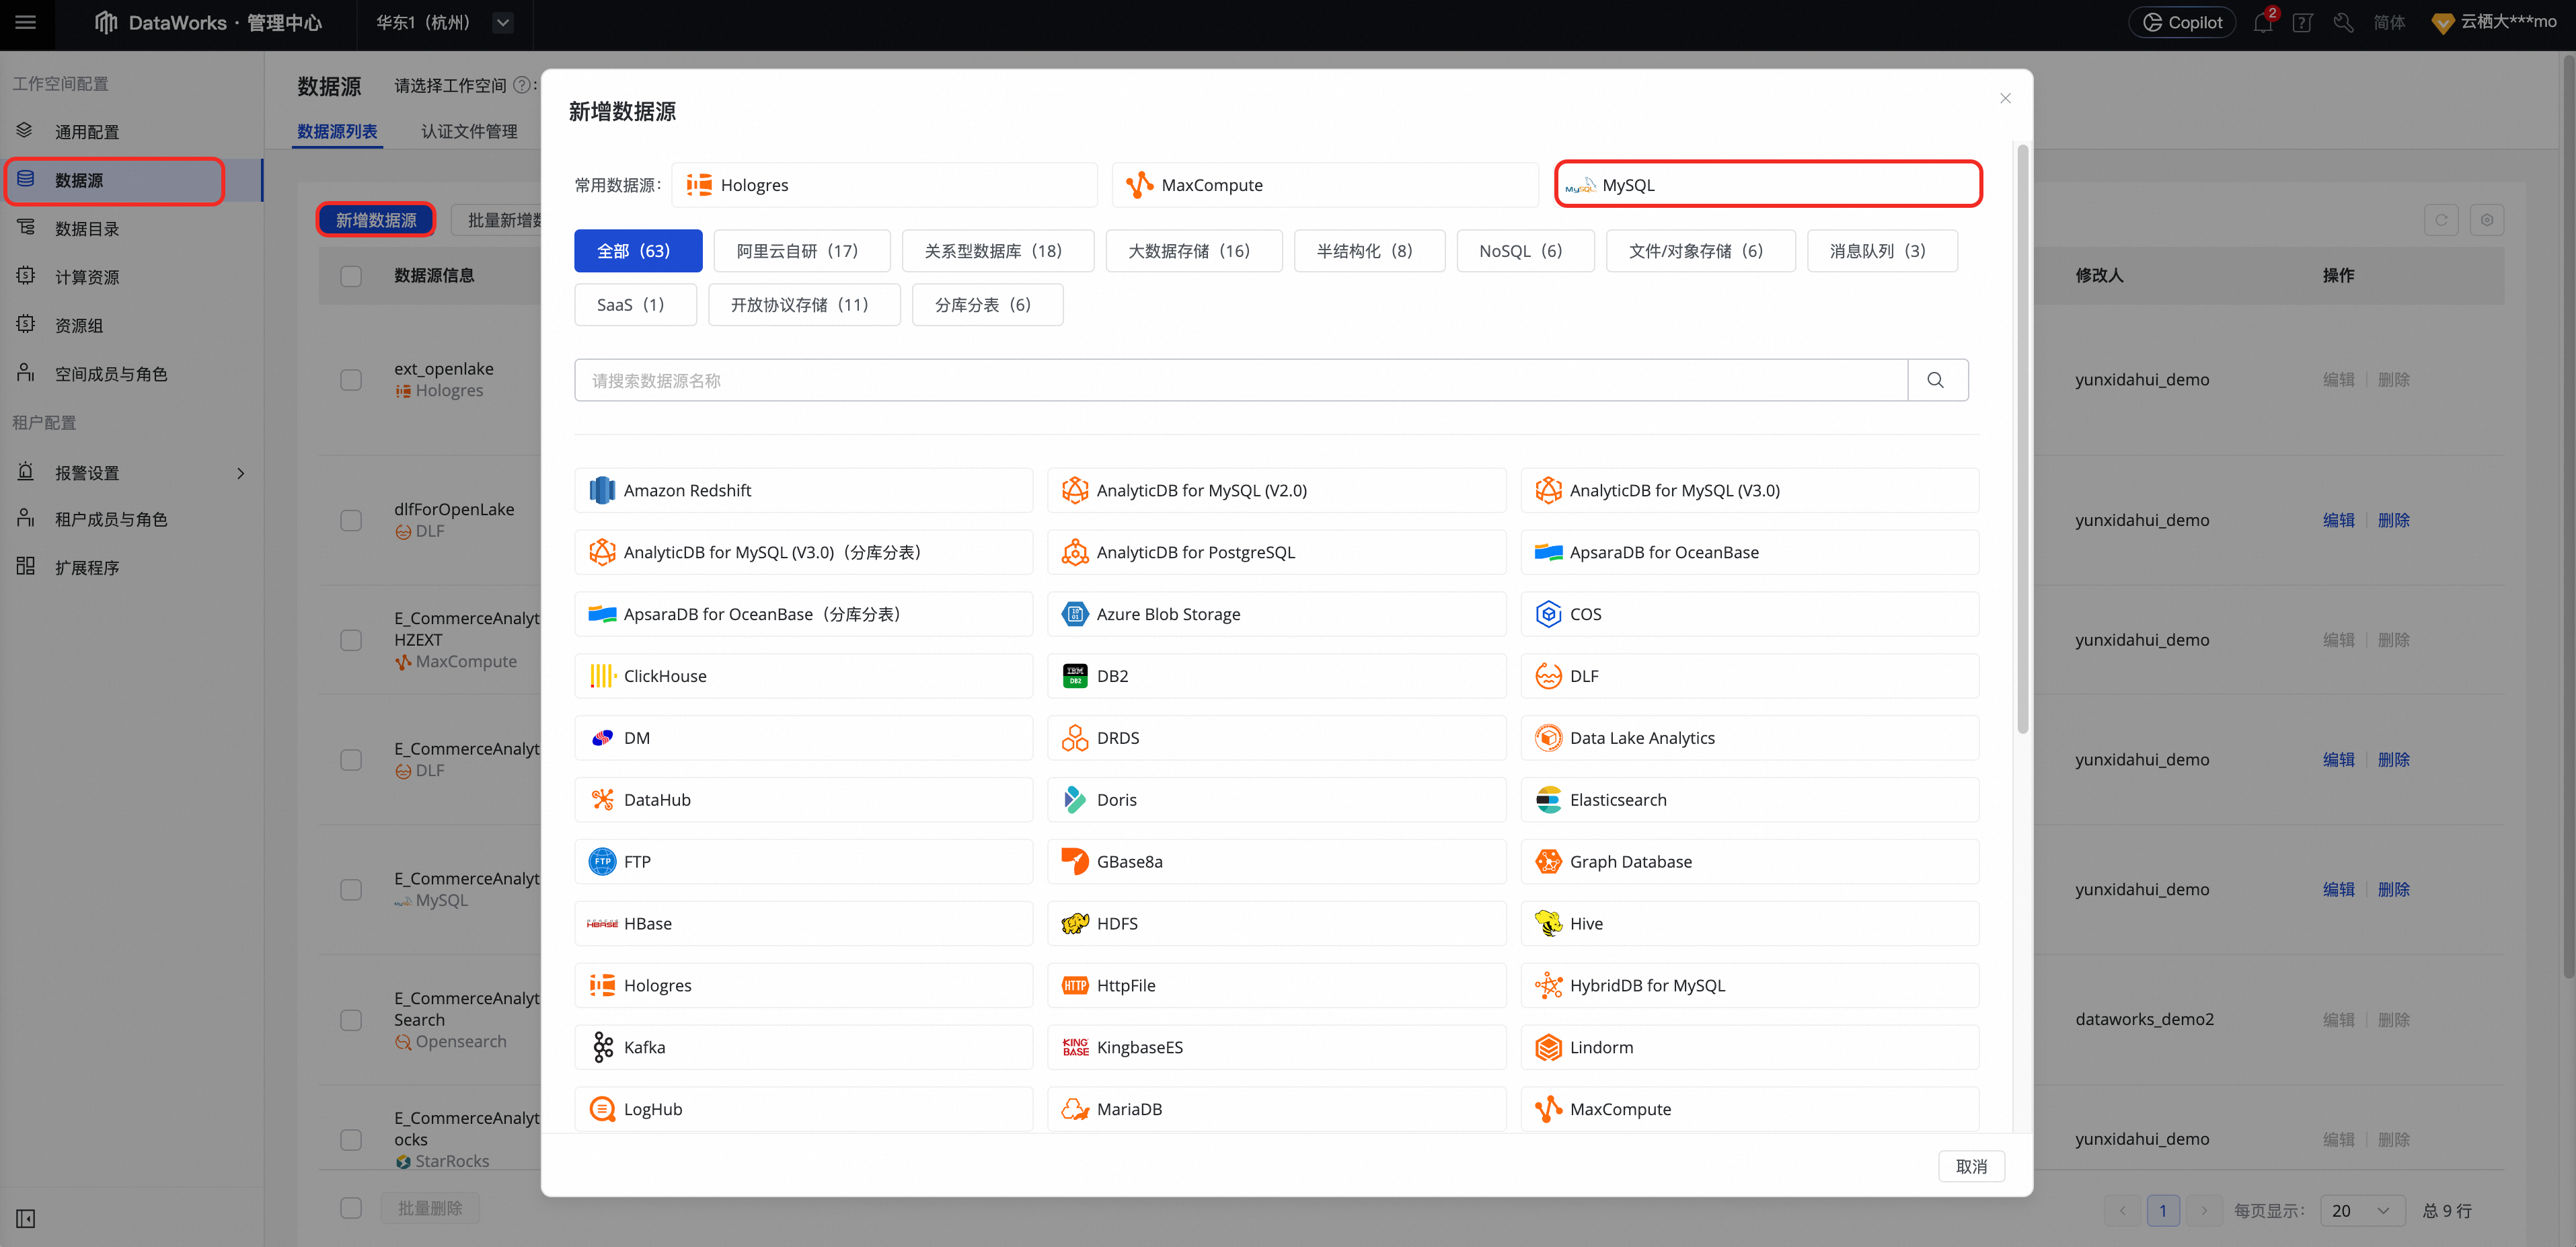This screenshot has height=1247, width=2576.
Task: Expand the 报警设置 sidebar submenu
Action: pos(240,473)
